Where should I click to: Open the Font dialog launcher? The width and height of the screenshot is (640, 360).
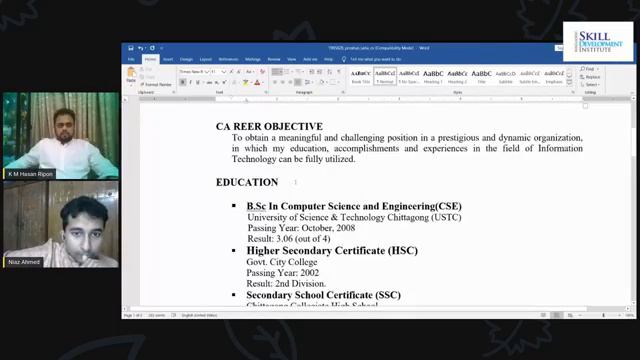click(266, 93)
